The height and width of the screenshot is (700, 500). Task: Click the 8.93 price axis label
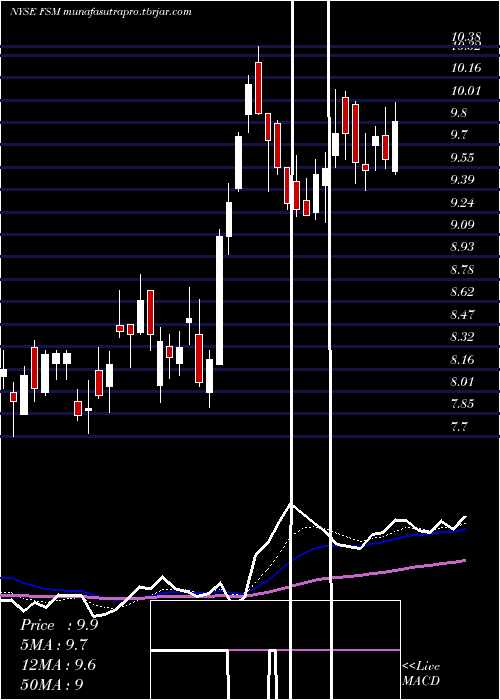pos(464,247)
